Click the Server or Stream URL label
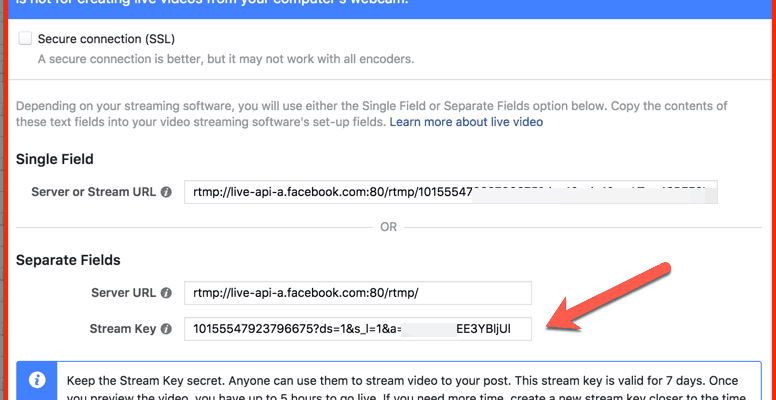776x400 pixels. click(94, 192)
